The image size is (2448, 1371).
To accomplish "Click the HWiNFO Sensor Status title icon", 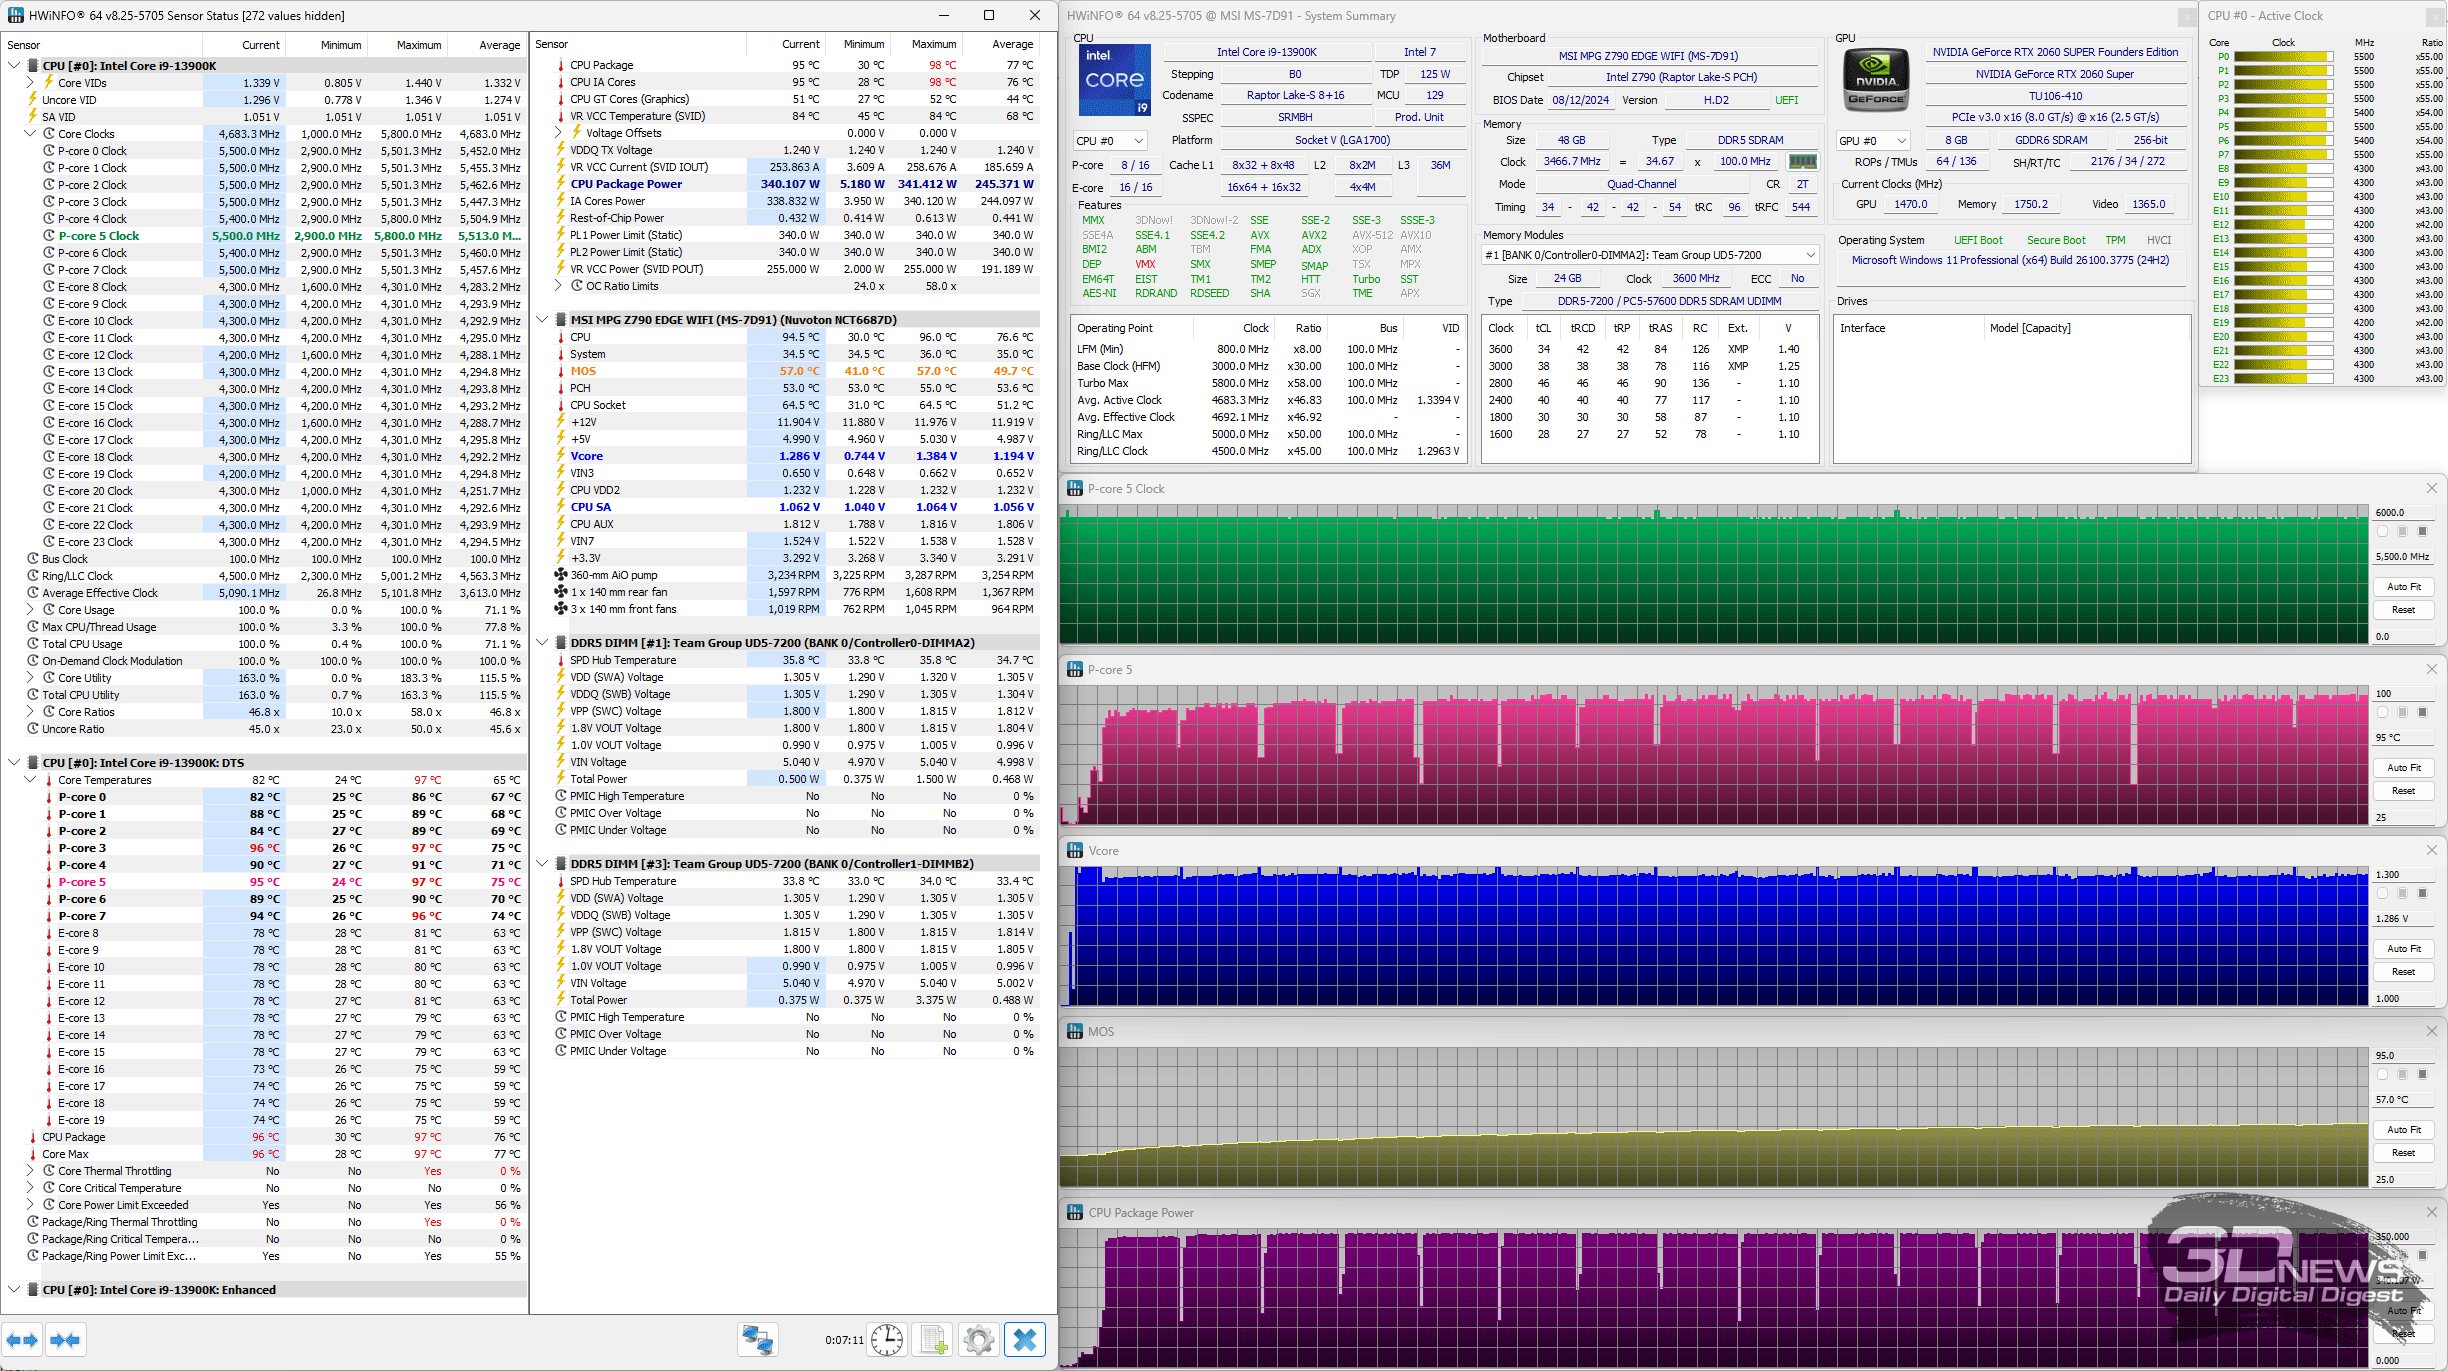I will point(16,15).
